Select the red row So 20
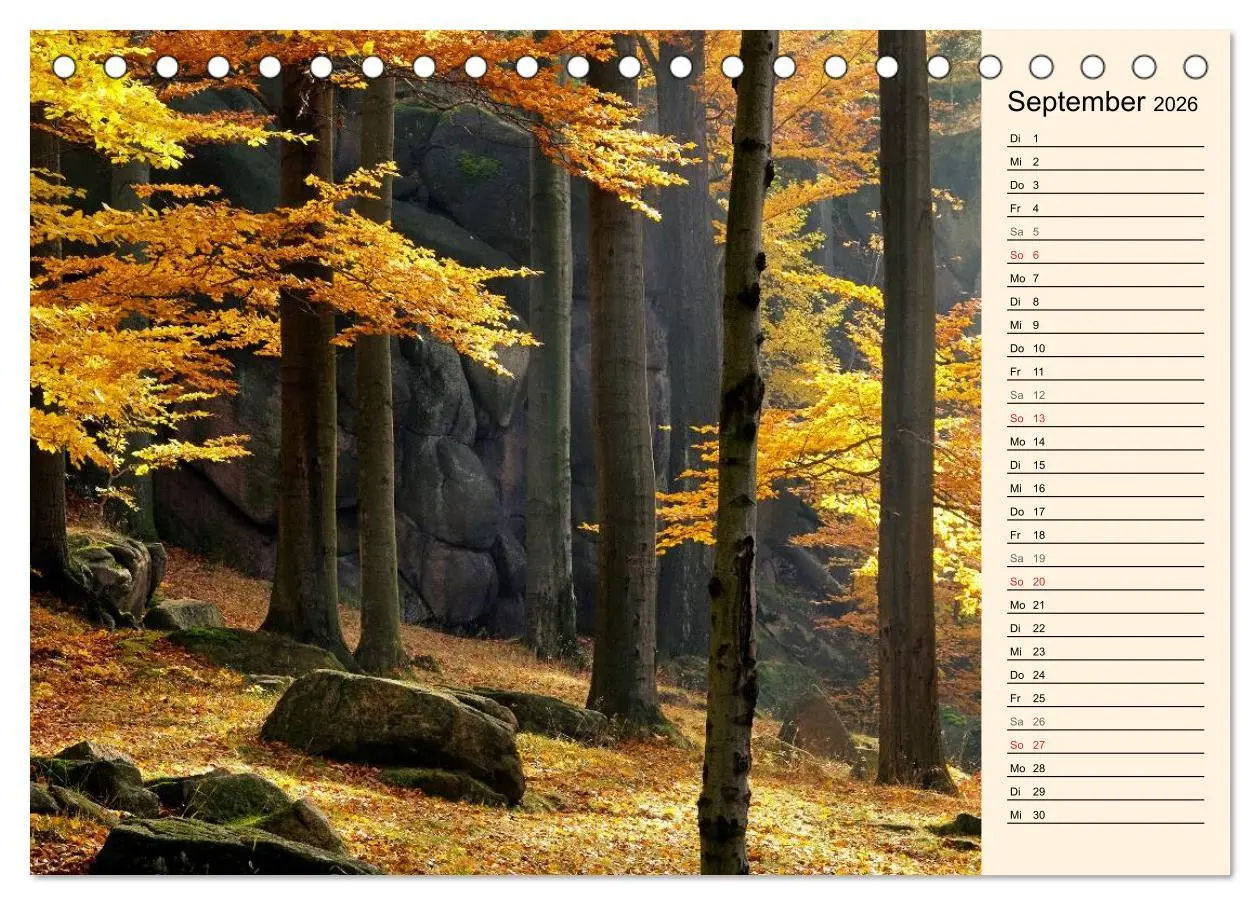 [1105, 581]
